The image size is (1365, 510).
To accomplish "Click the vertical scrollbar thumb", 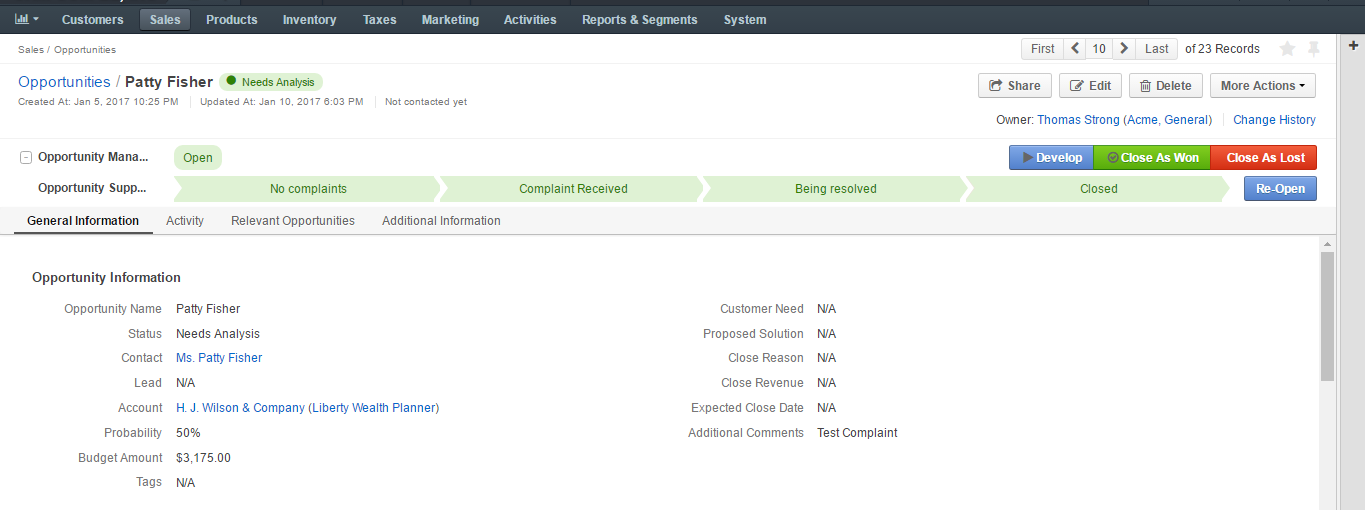I will tap(1327, 316).
